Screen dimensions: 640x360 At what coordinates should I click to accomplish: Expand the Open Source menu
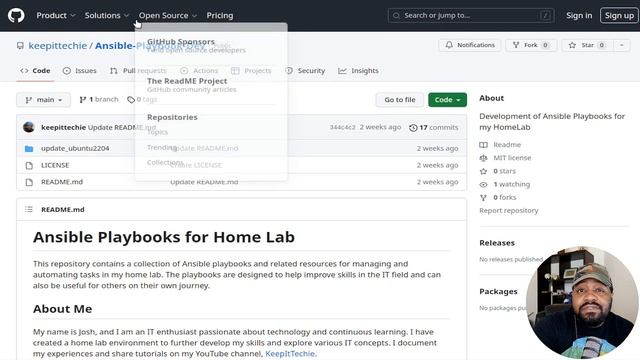pos(168,16)
